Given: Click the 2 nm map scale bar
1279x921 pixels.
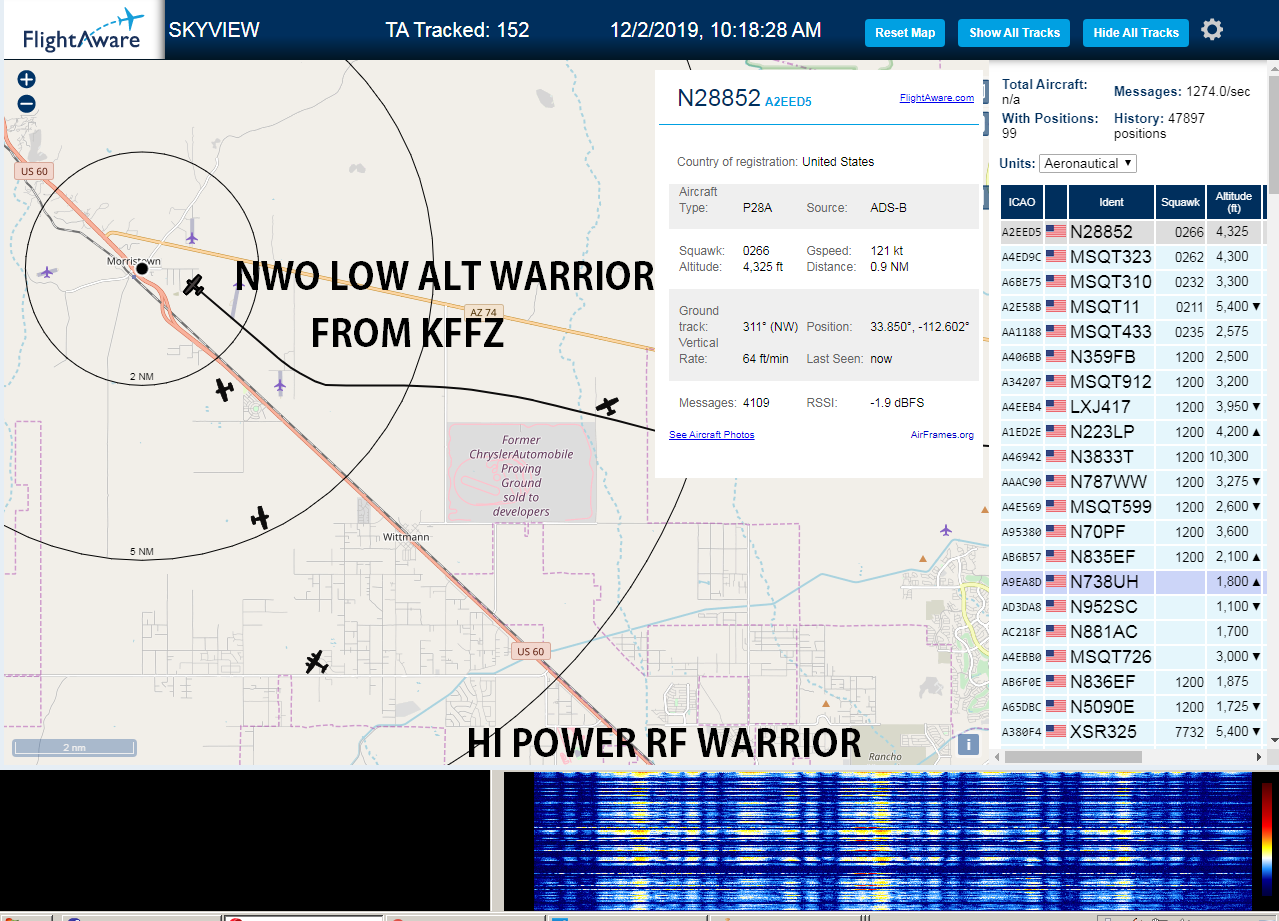Looking at the screenshot, I should [74, 747].
